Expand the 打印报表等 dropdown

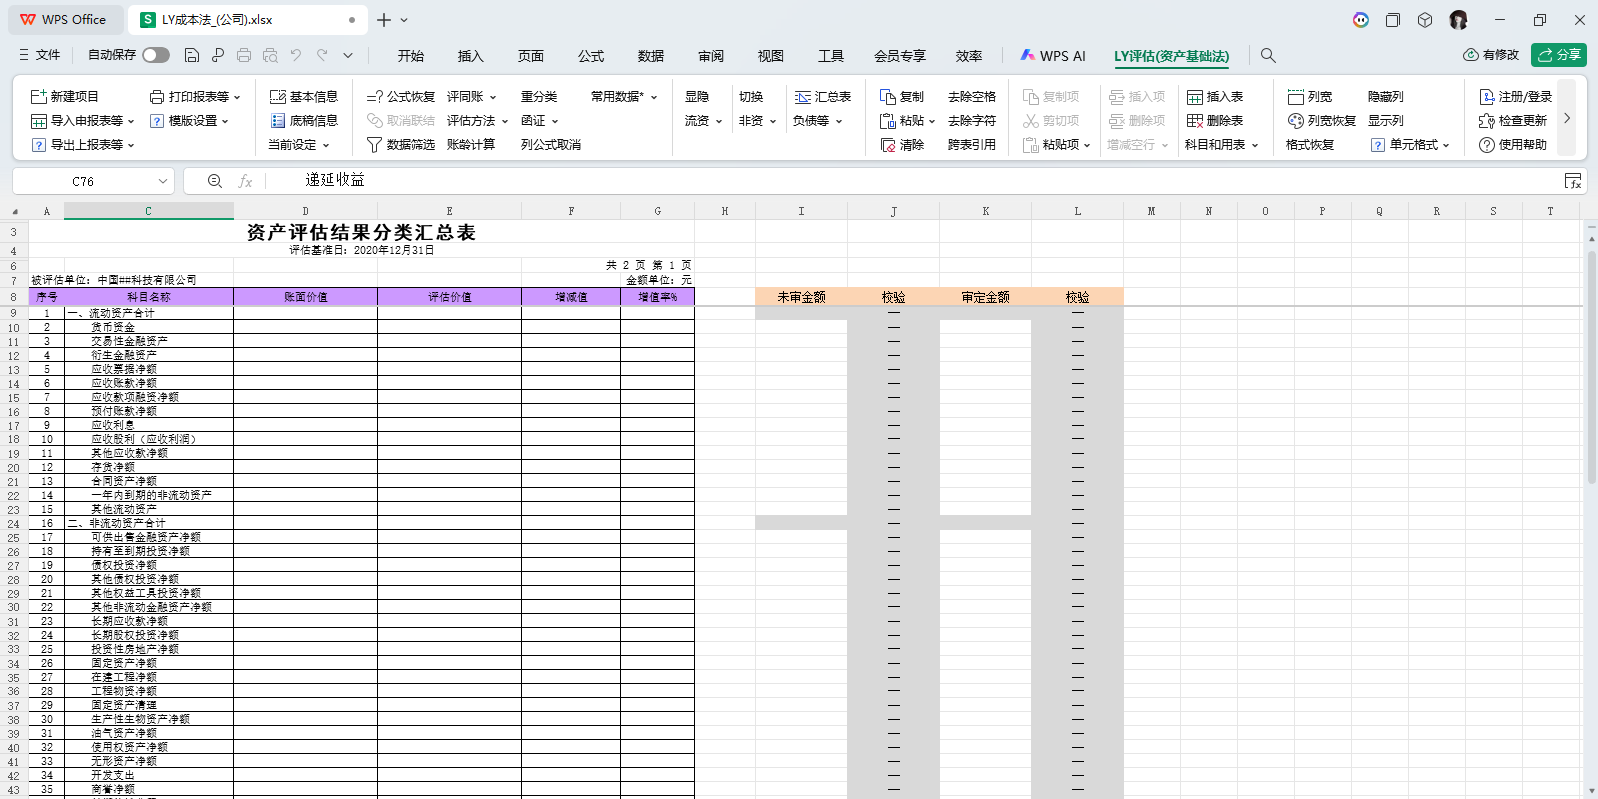pos(237,97)
